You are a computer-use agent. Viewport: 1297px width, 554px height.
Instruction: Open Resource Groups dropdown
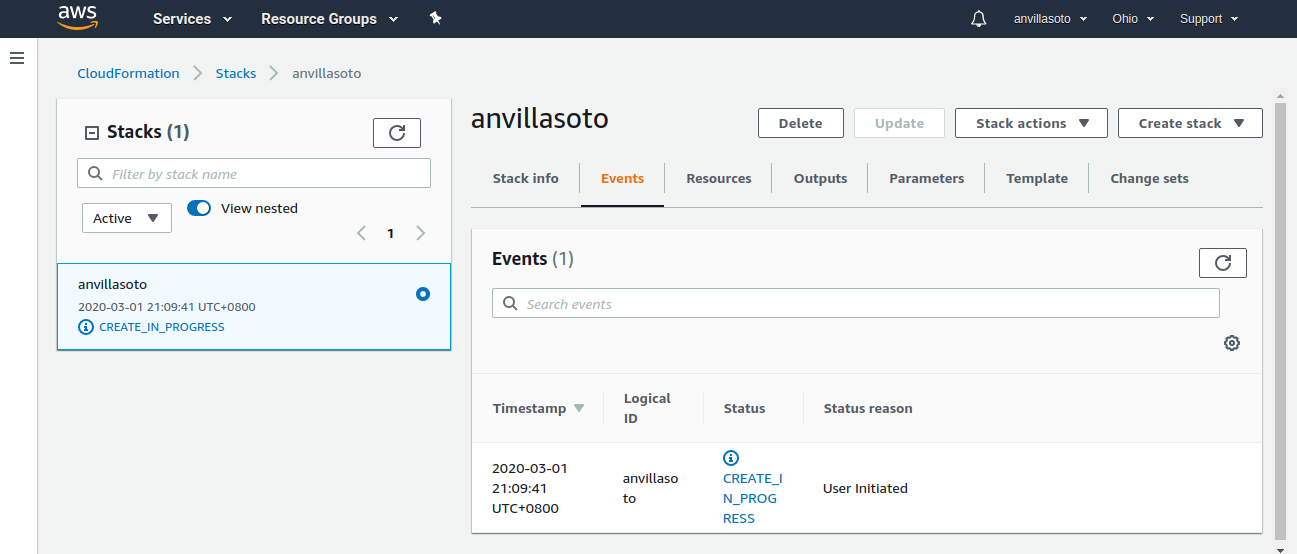[x=329, y=19]
